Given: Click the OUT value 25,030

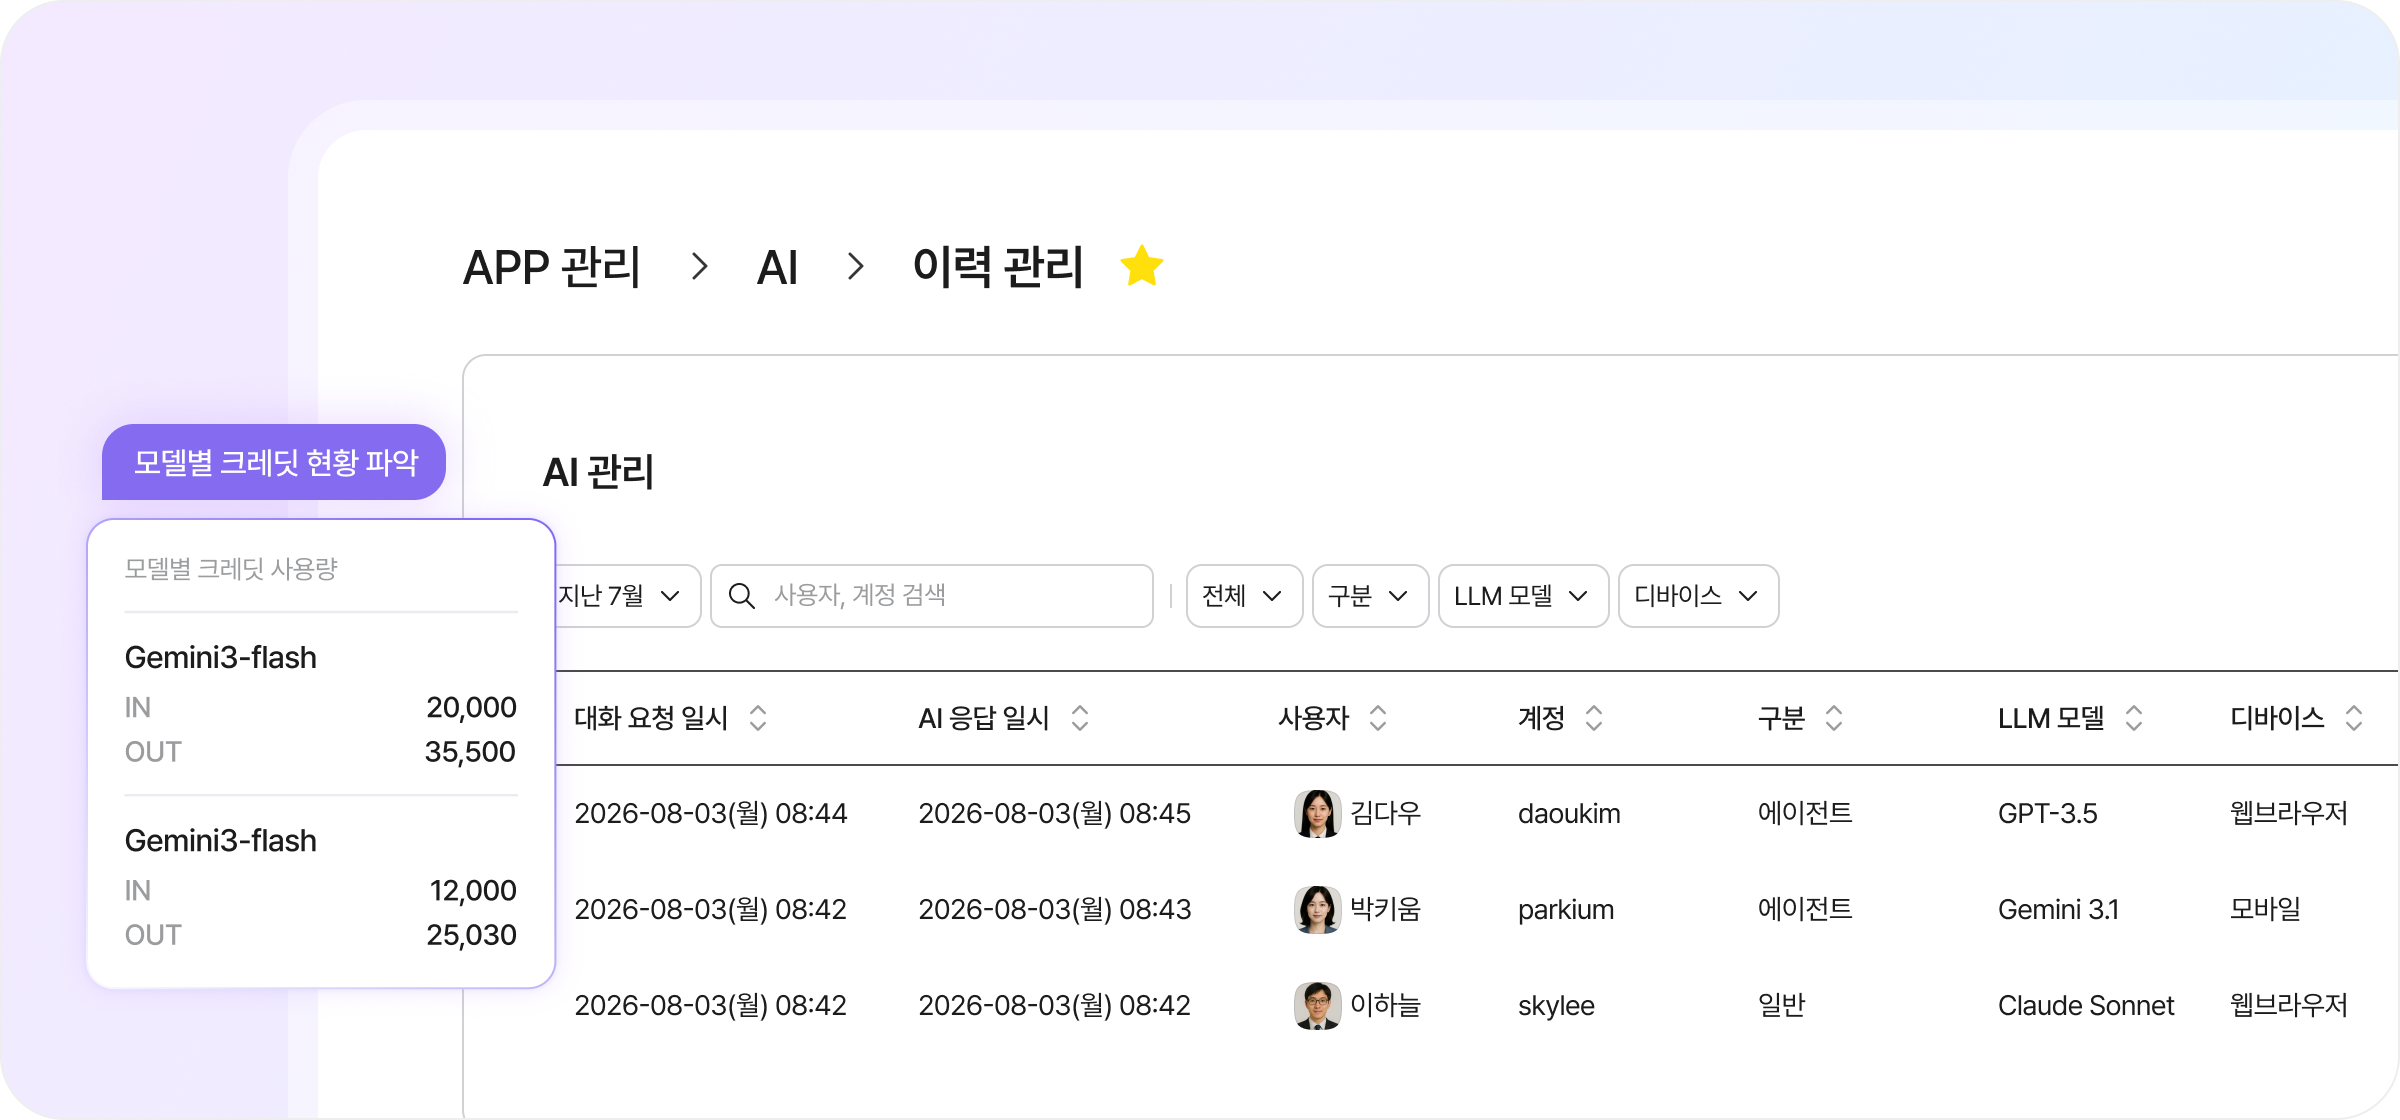Looking at the screenshot, I should pyautogui.click(x=471, y=935).
